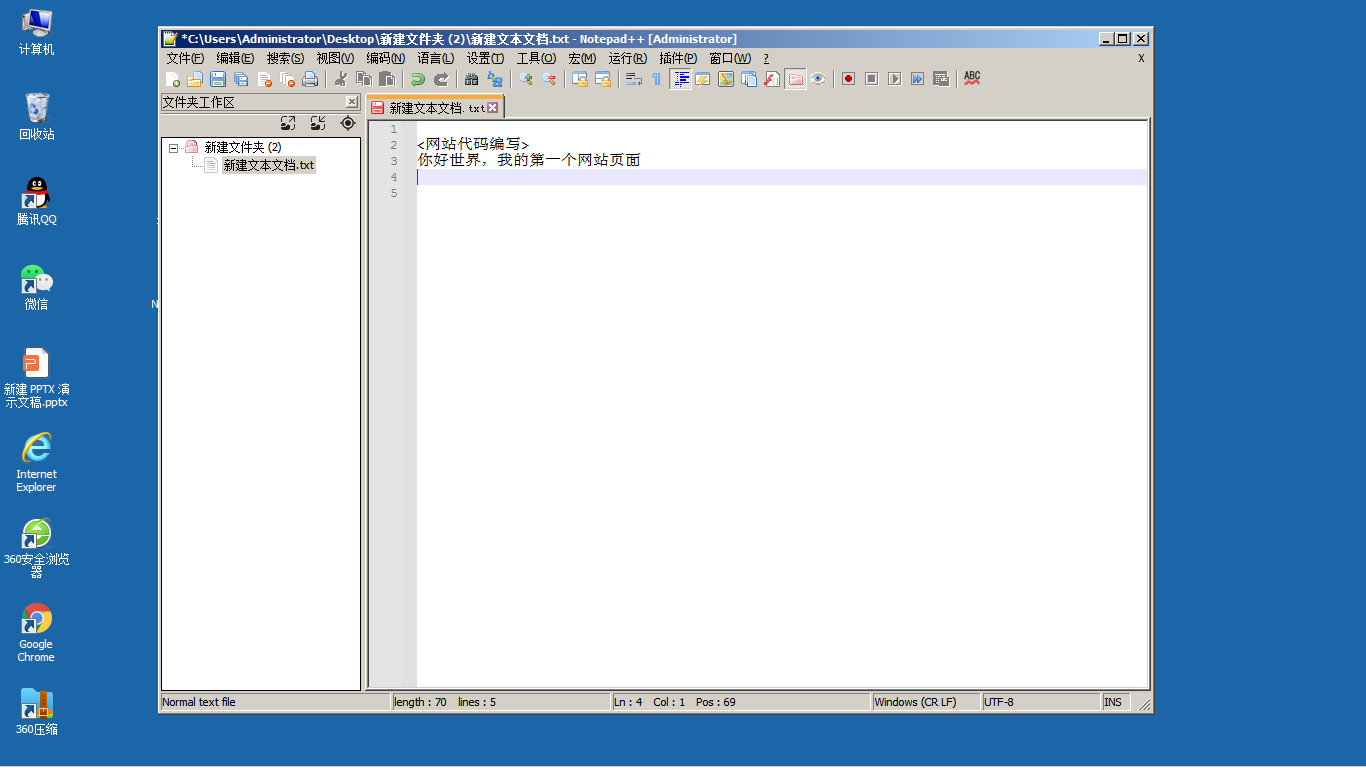Open the 设置(T) menu
1366x768 pixels.
485,58
